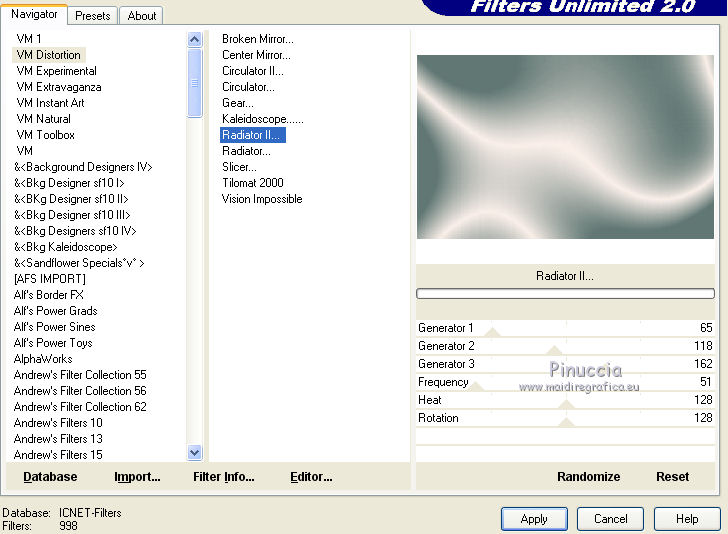
Task: Select Andrew's Filter Collection 62
Action: pos(80,407)
